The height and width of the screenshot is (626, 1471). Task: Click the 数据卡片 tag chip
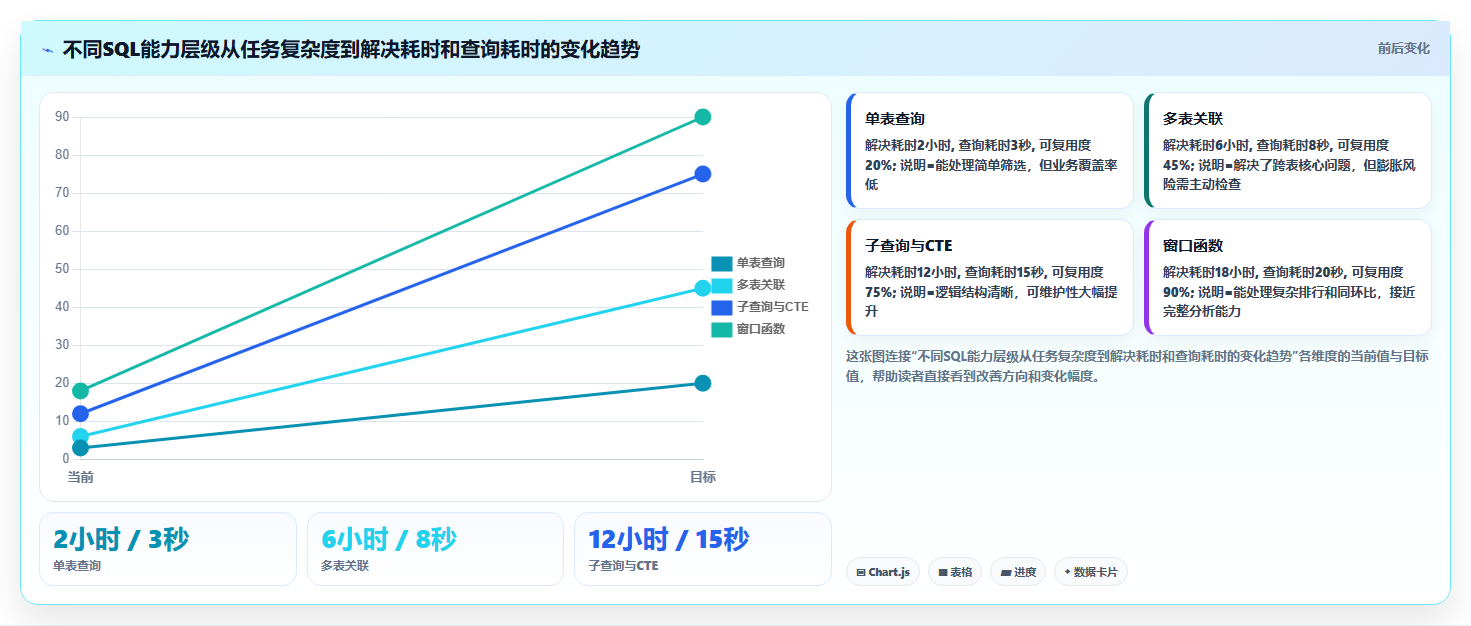pos(1091,572)
